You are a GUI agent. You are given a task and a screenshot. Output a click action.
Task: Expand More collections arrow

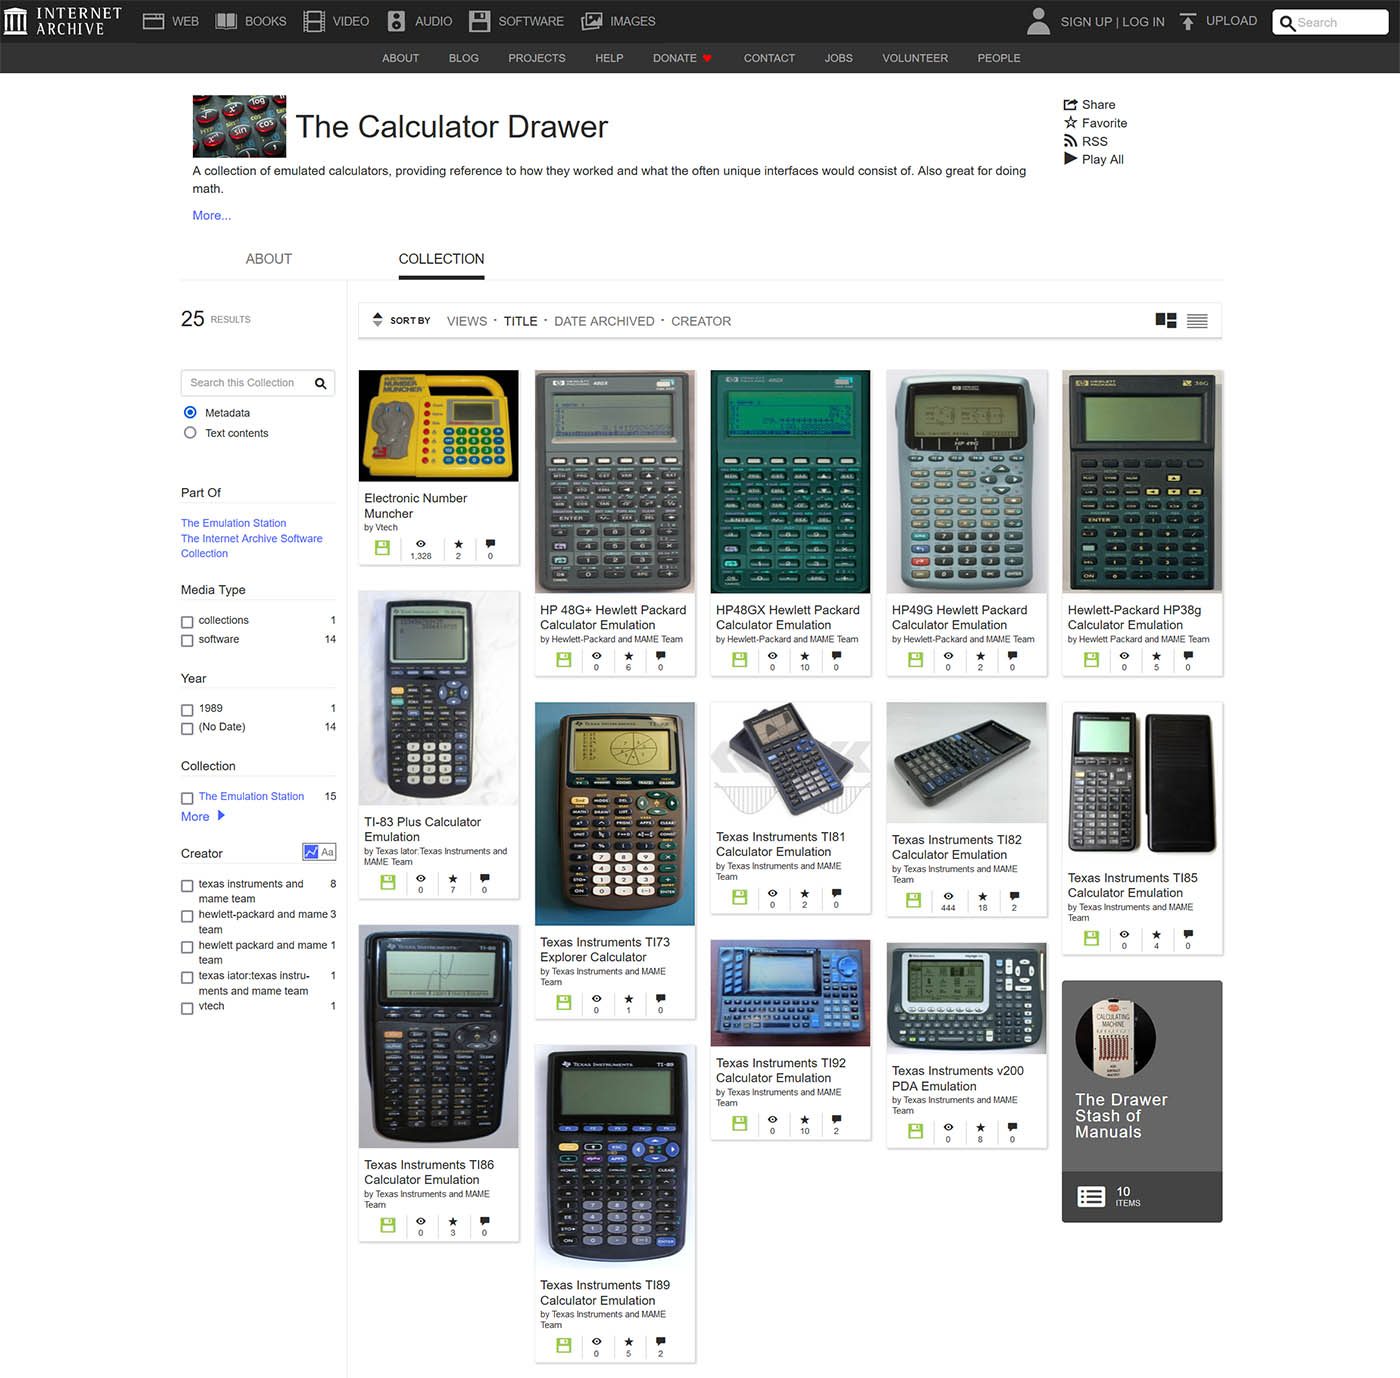tap(221, 816)
